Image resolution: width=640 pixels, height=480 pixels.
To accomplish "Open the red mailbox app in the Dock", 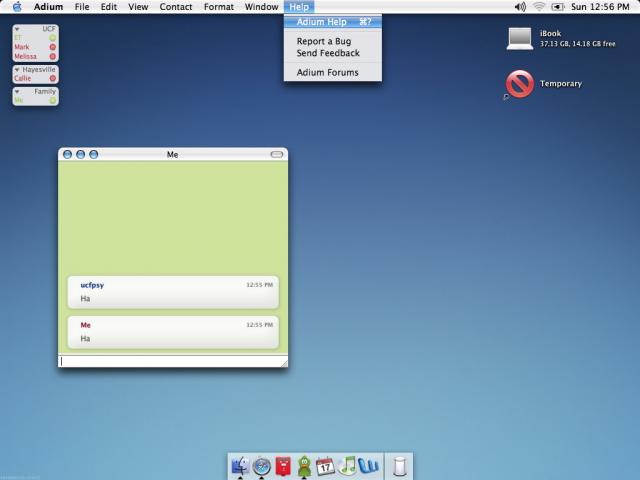I will pos(283,466).
